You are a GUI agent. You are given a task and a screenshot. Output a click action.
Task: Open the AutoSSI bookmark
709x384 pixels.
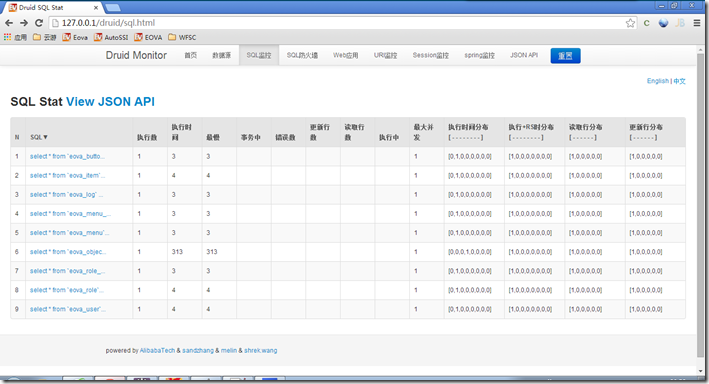(111, 38)
